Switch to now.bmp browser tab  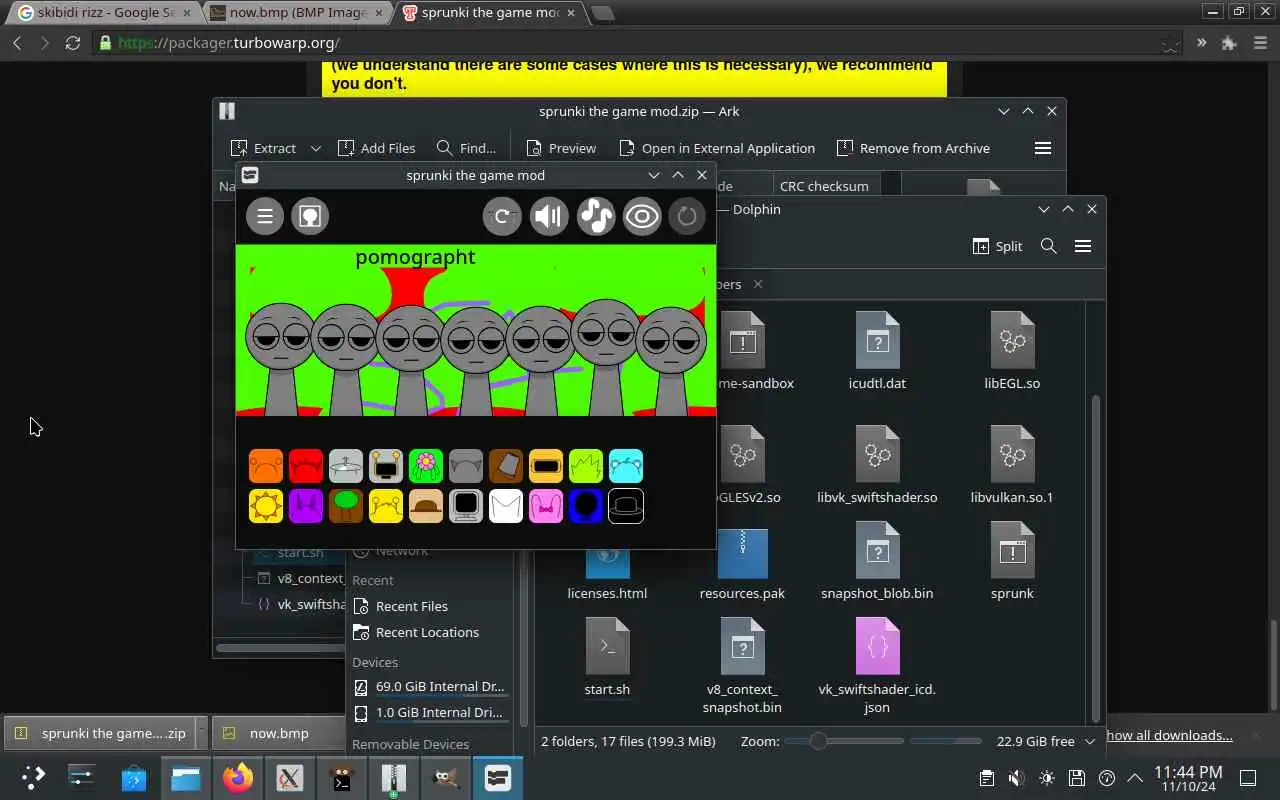[x=297, y=13]
